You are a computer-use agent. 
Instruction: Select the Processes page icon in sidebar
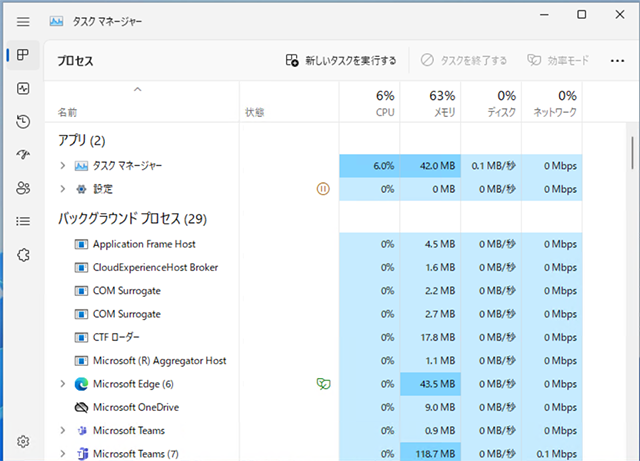click(23, 55)
